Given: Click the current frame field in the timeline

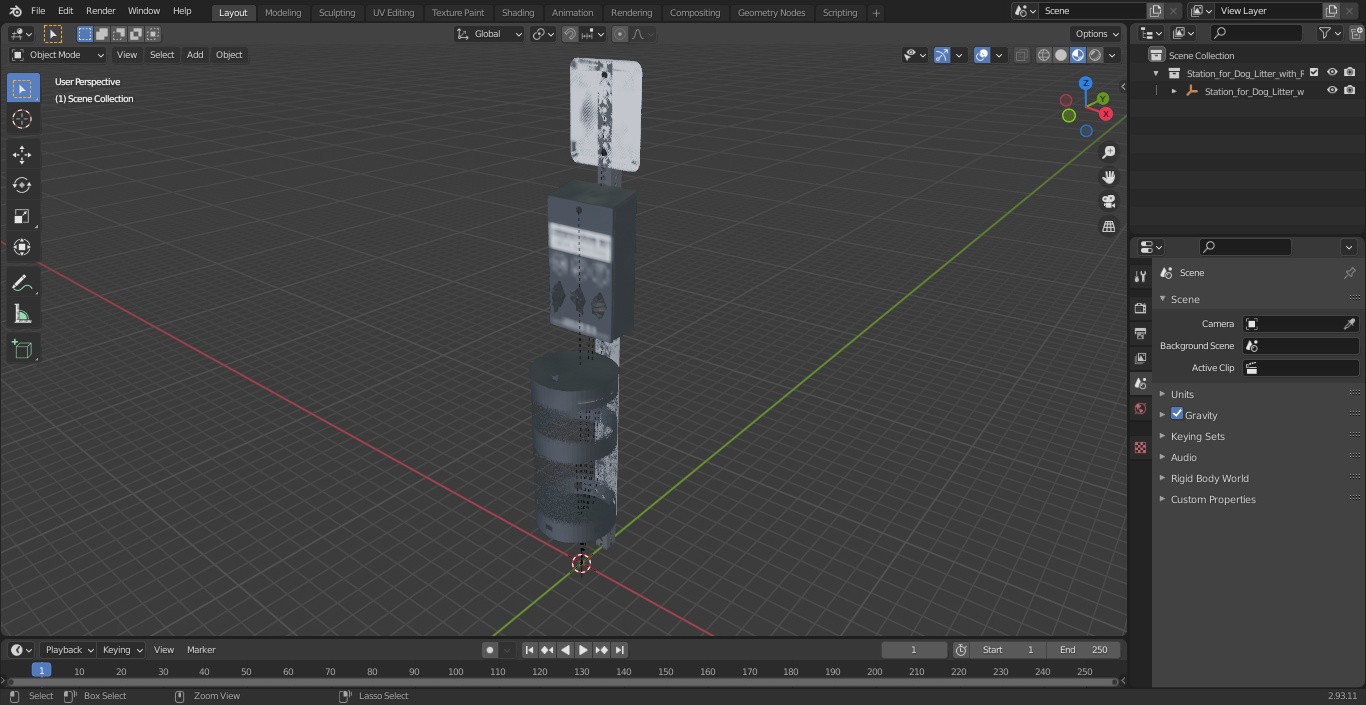Looking at the screenshot, I should [x=914, y=650].
